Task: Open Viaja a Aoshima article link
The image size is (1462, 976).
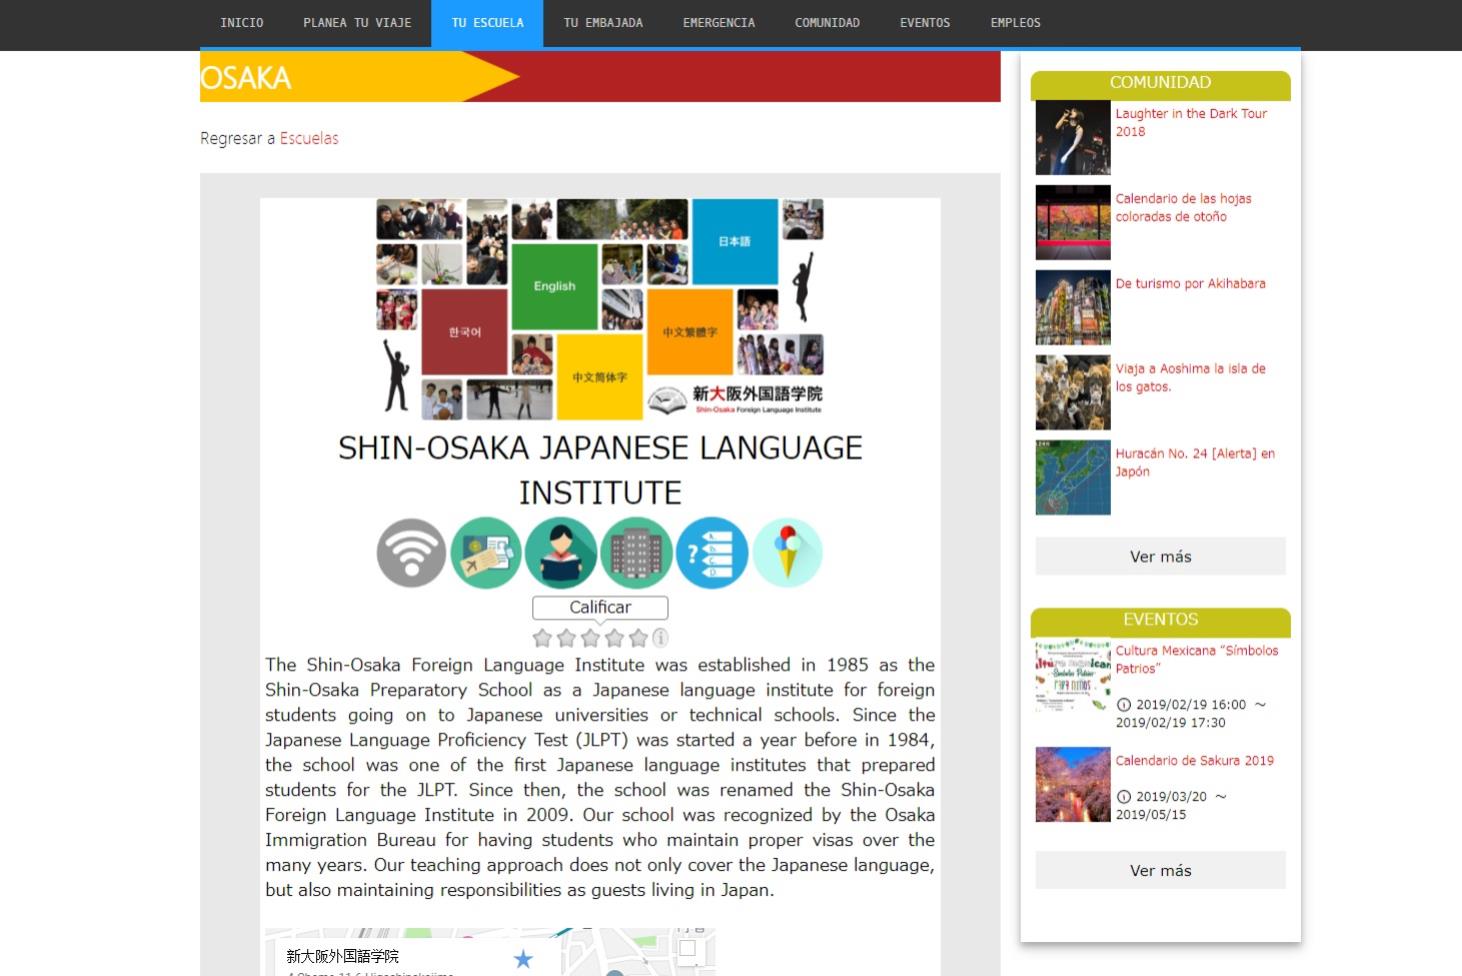Action: coord(1190,377)
